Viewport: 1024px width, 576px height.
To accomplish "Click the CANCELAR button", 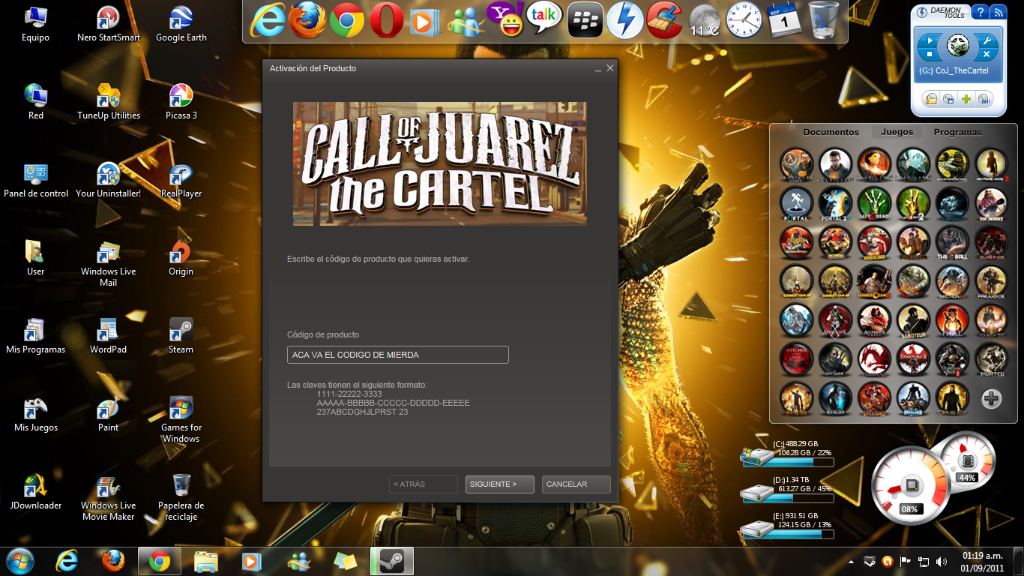I will click(x=575, y=484).
